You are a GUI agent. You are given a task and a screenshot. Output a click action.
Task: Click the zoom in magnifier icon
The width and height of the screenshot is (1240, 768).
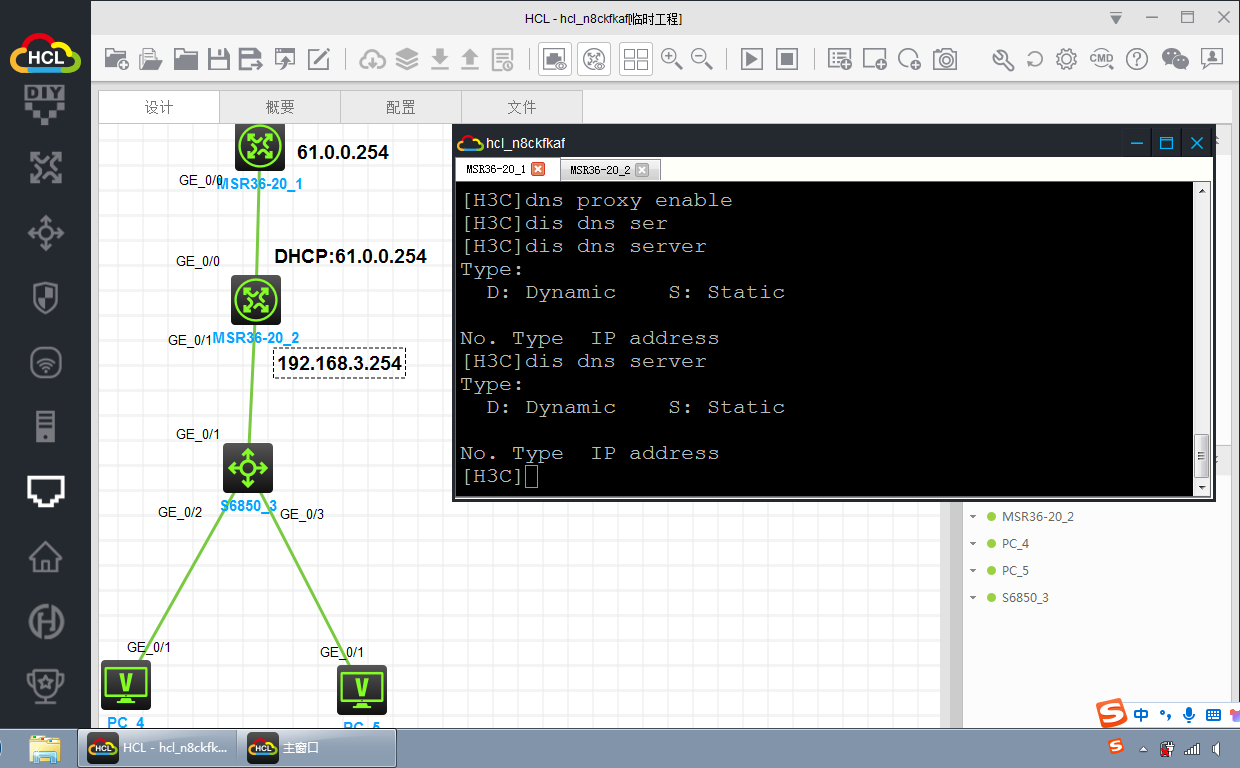[x=671, y=59]
